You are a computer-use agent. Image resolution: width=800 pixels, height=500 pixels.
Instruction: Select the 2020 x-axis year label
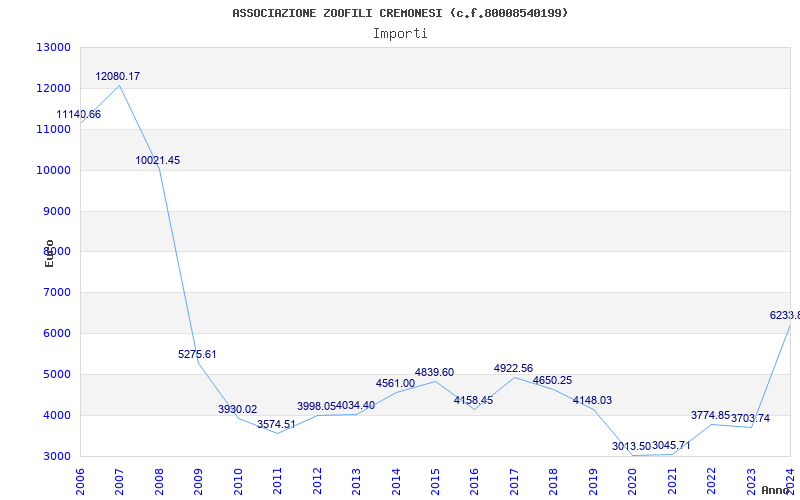[x=633, y=482]
